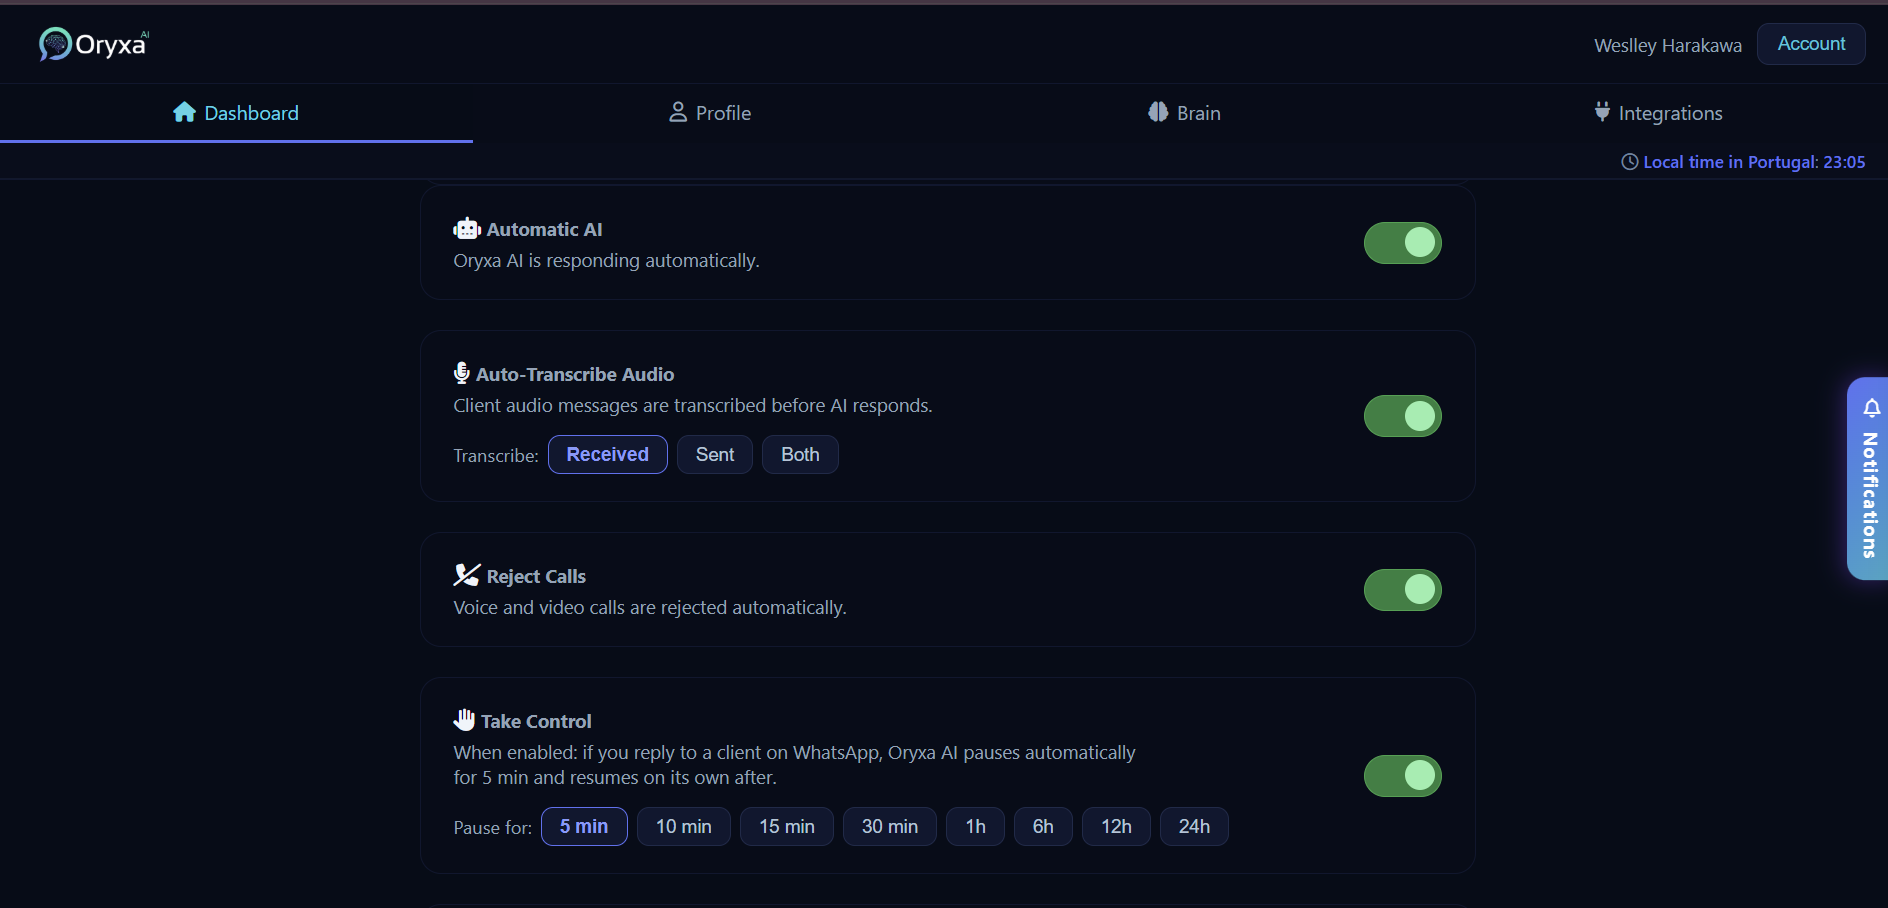The height and width of the screenshot is (908, 1888).
Task: Click the clock icon beside local time
Action: [x=1630, y=162]
